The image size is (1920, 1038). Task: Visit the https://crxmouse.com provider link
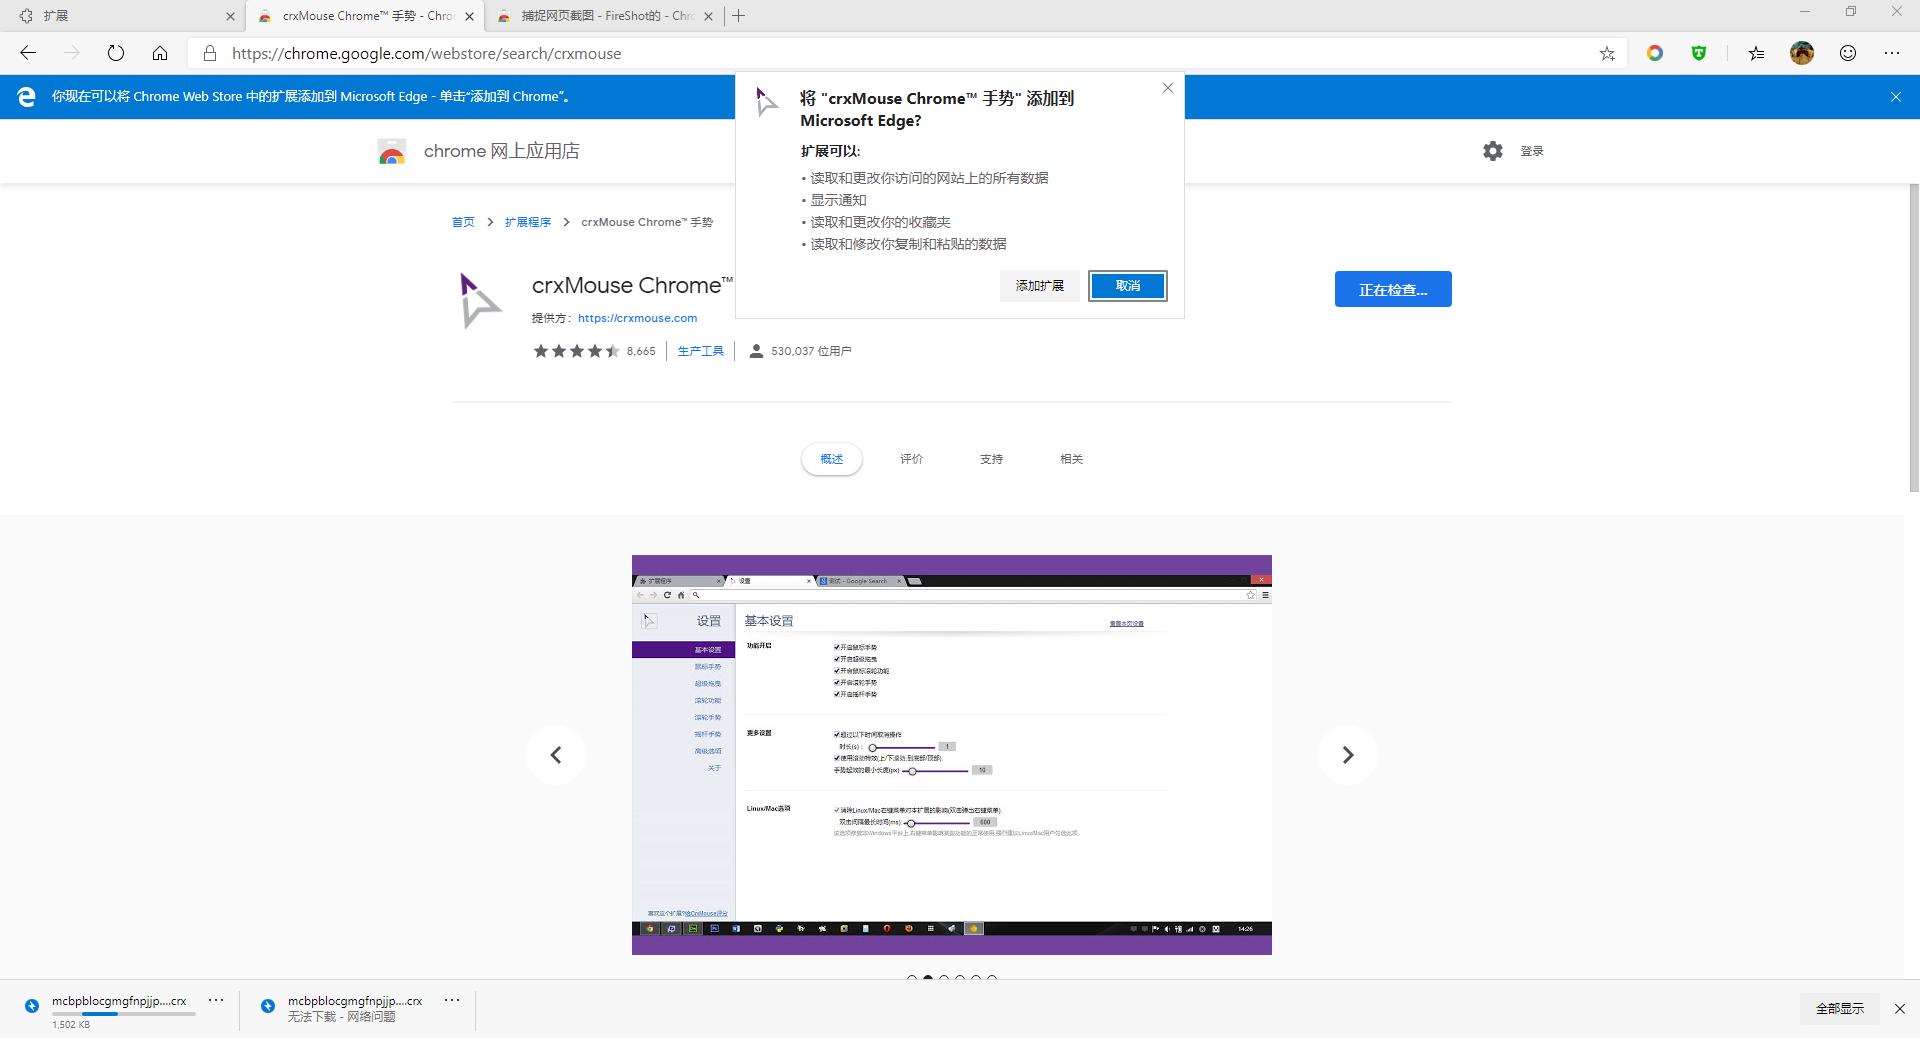point(638,318)
